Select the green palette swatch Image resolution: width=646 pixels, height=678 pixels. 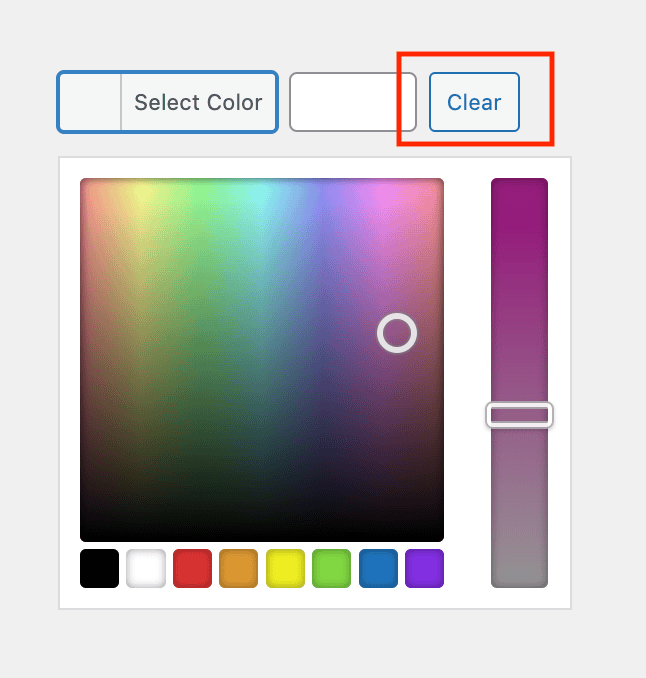coord(332,568)
